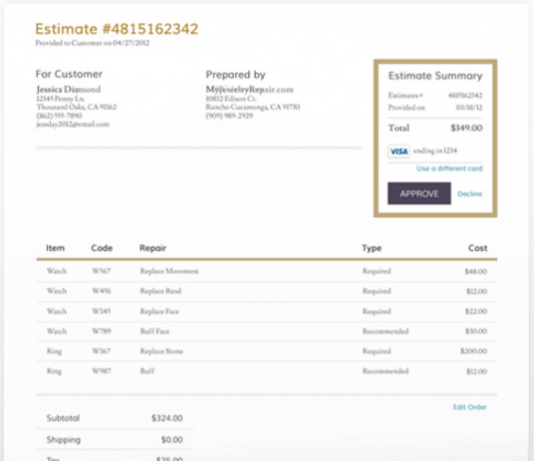
Task: Click the W567 code cell
Action: click(x=101, y=271)
